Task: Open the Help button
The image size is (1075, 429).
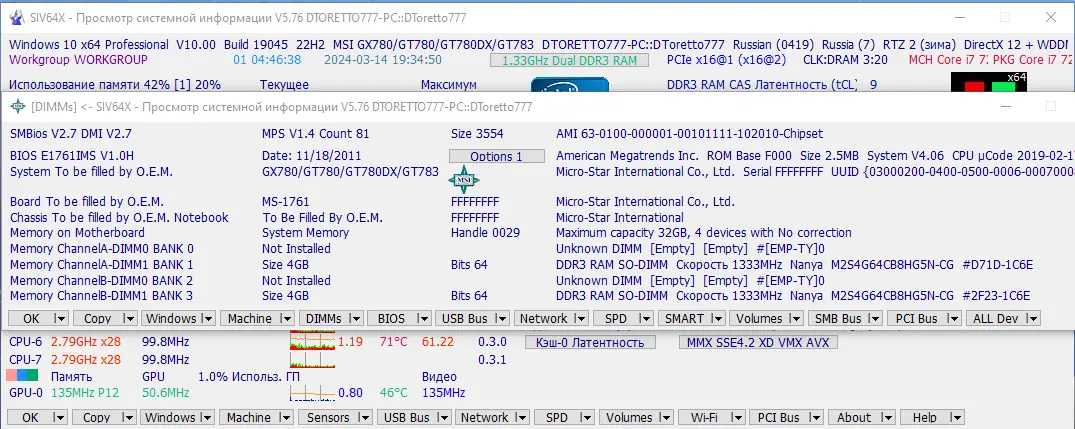Action: (925, 417)
